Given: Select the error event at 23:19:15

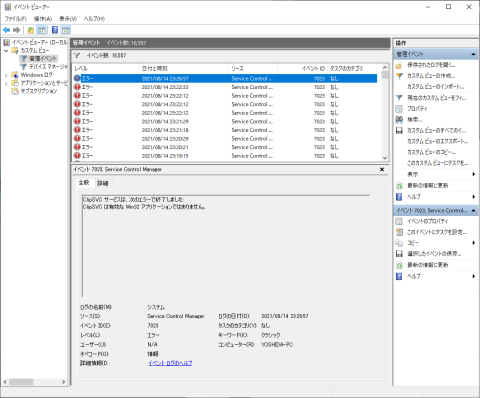Looking at the screenshot, I should 225,156.
